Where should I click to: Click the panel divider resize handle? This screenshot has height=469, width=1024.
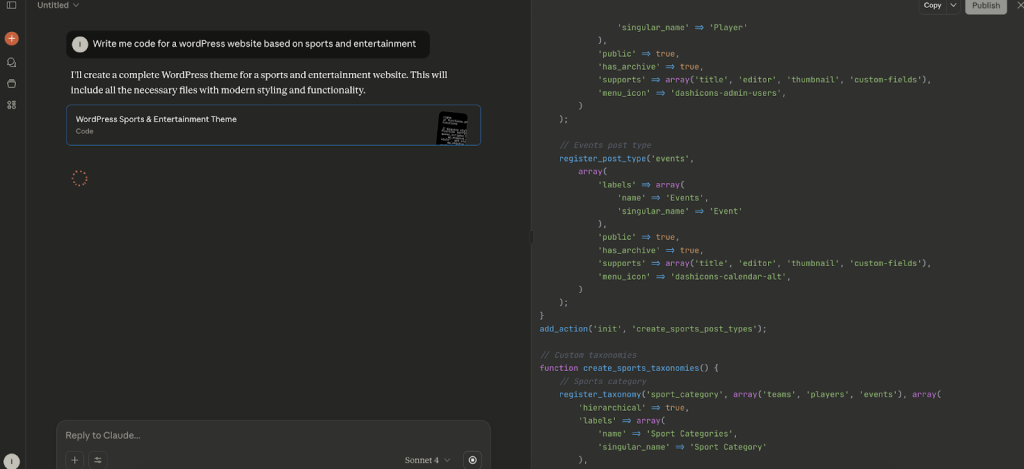pyautogui.click(x=531, y=236)
